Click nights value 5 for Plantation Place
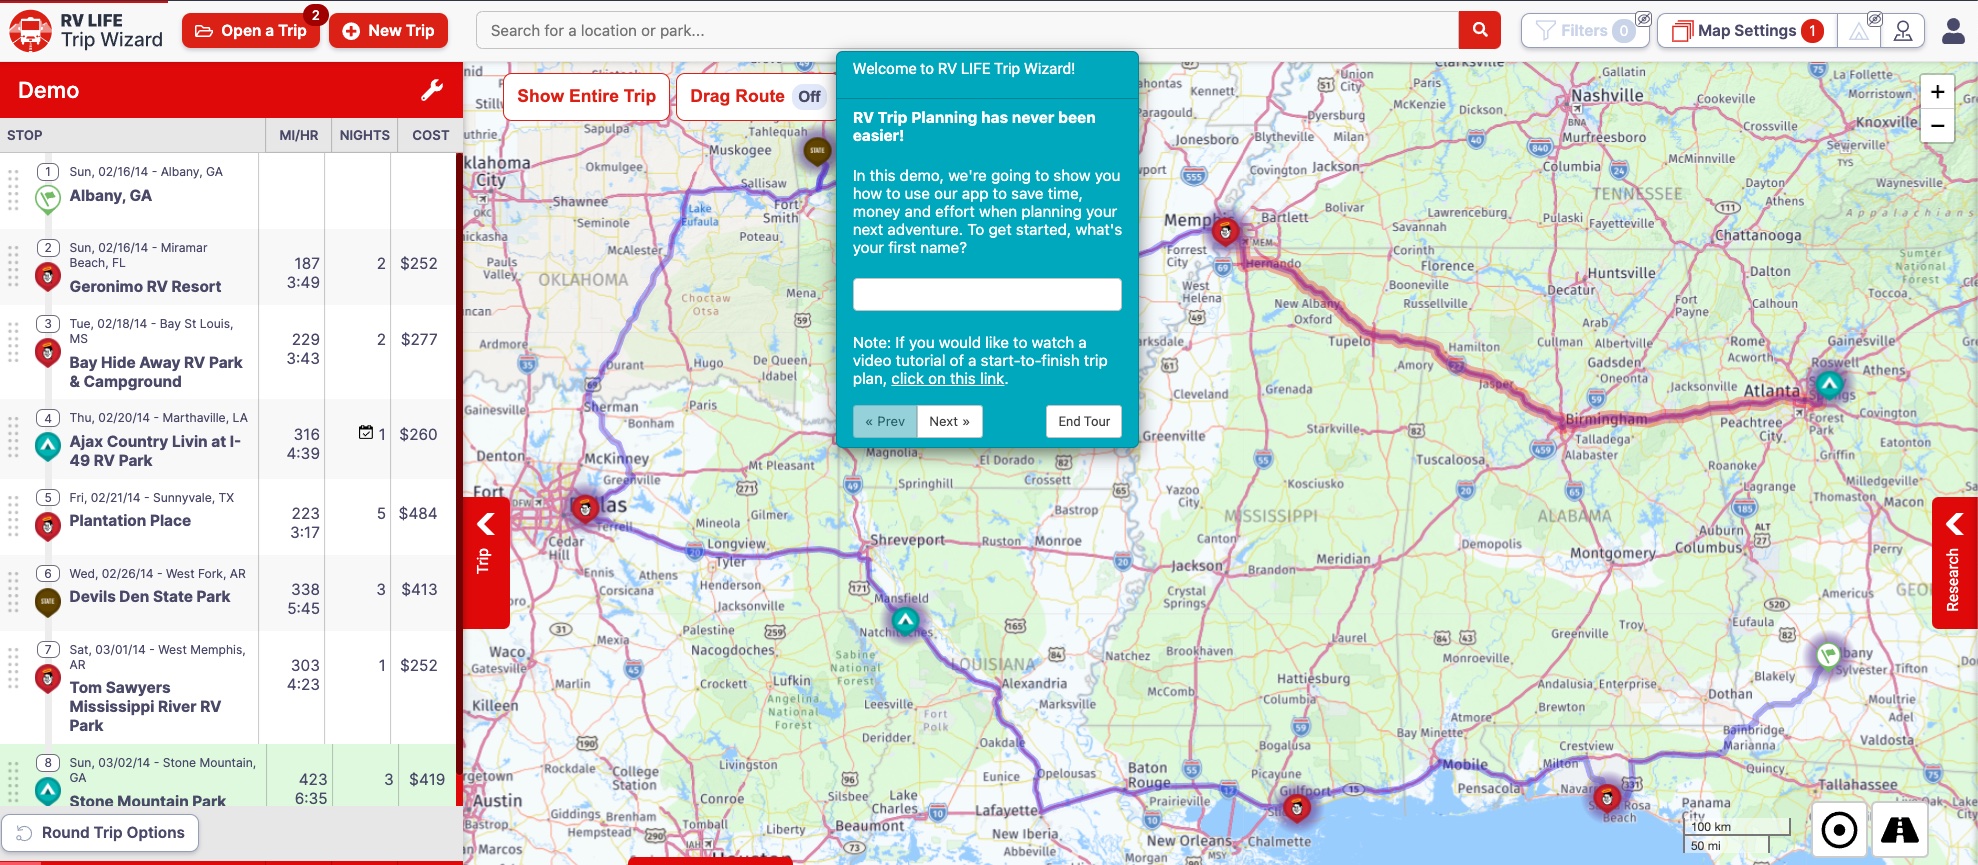 (381, 513)
